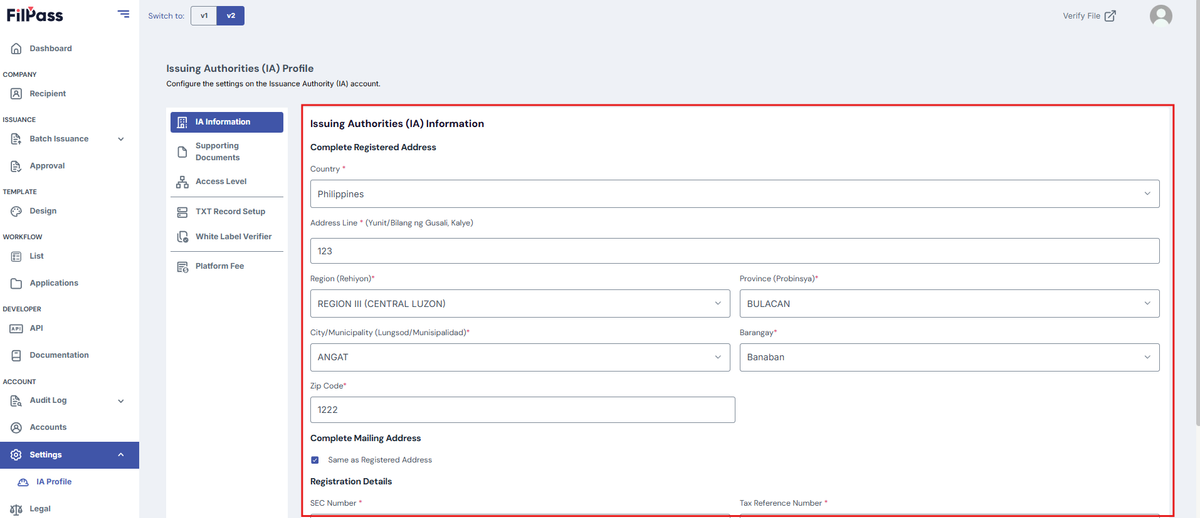Open the White Label Verifier icon
This screenshot has width=1200, height=518.
coord(182,237)
